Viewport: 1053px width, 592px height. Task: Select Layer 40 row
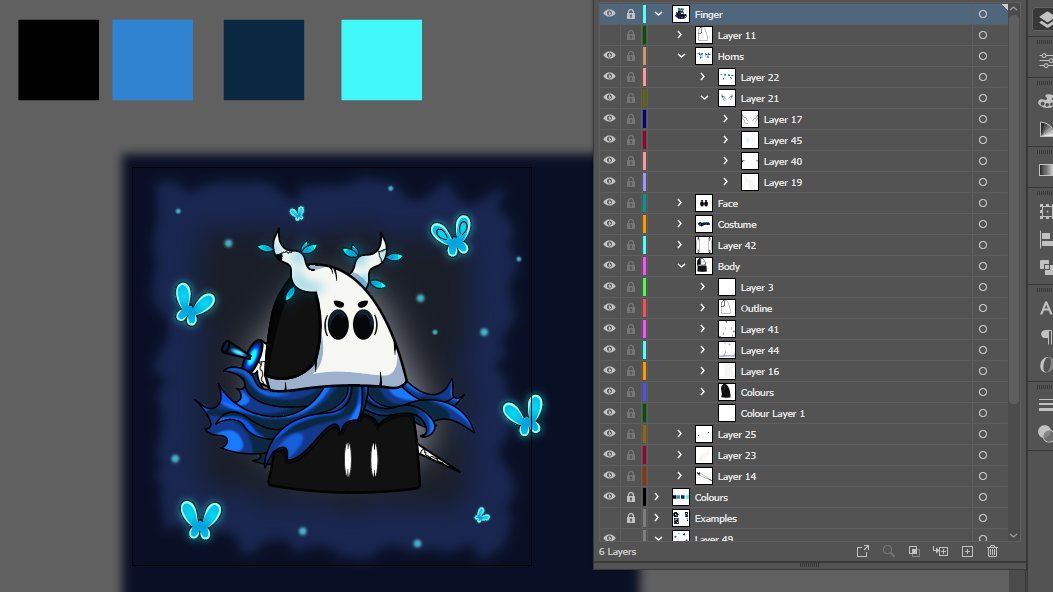tap(803, 161)
